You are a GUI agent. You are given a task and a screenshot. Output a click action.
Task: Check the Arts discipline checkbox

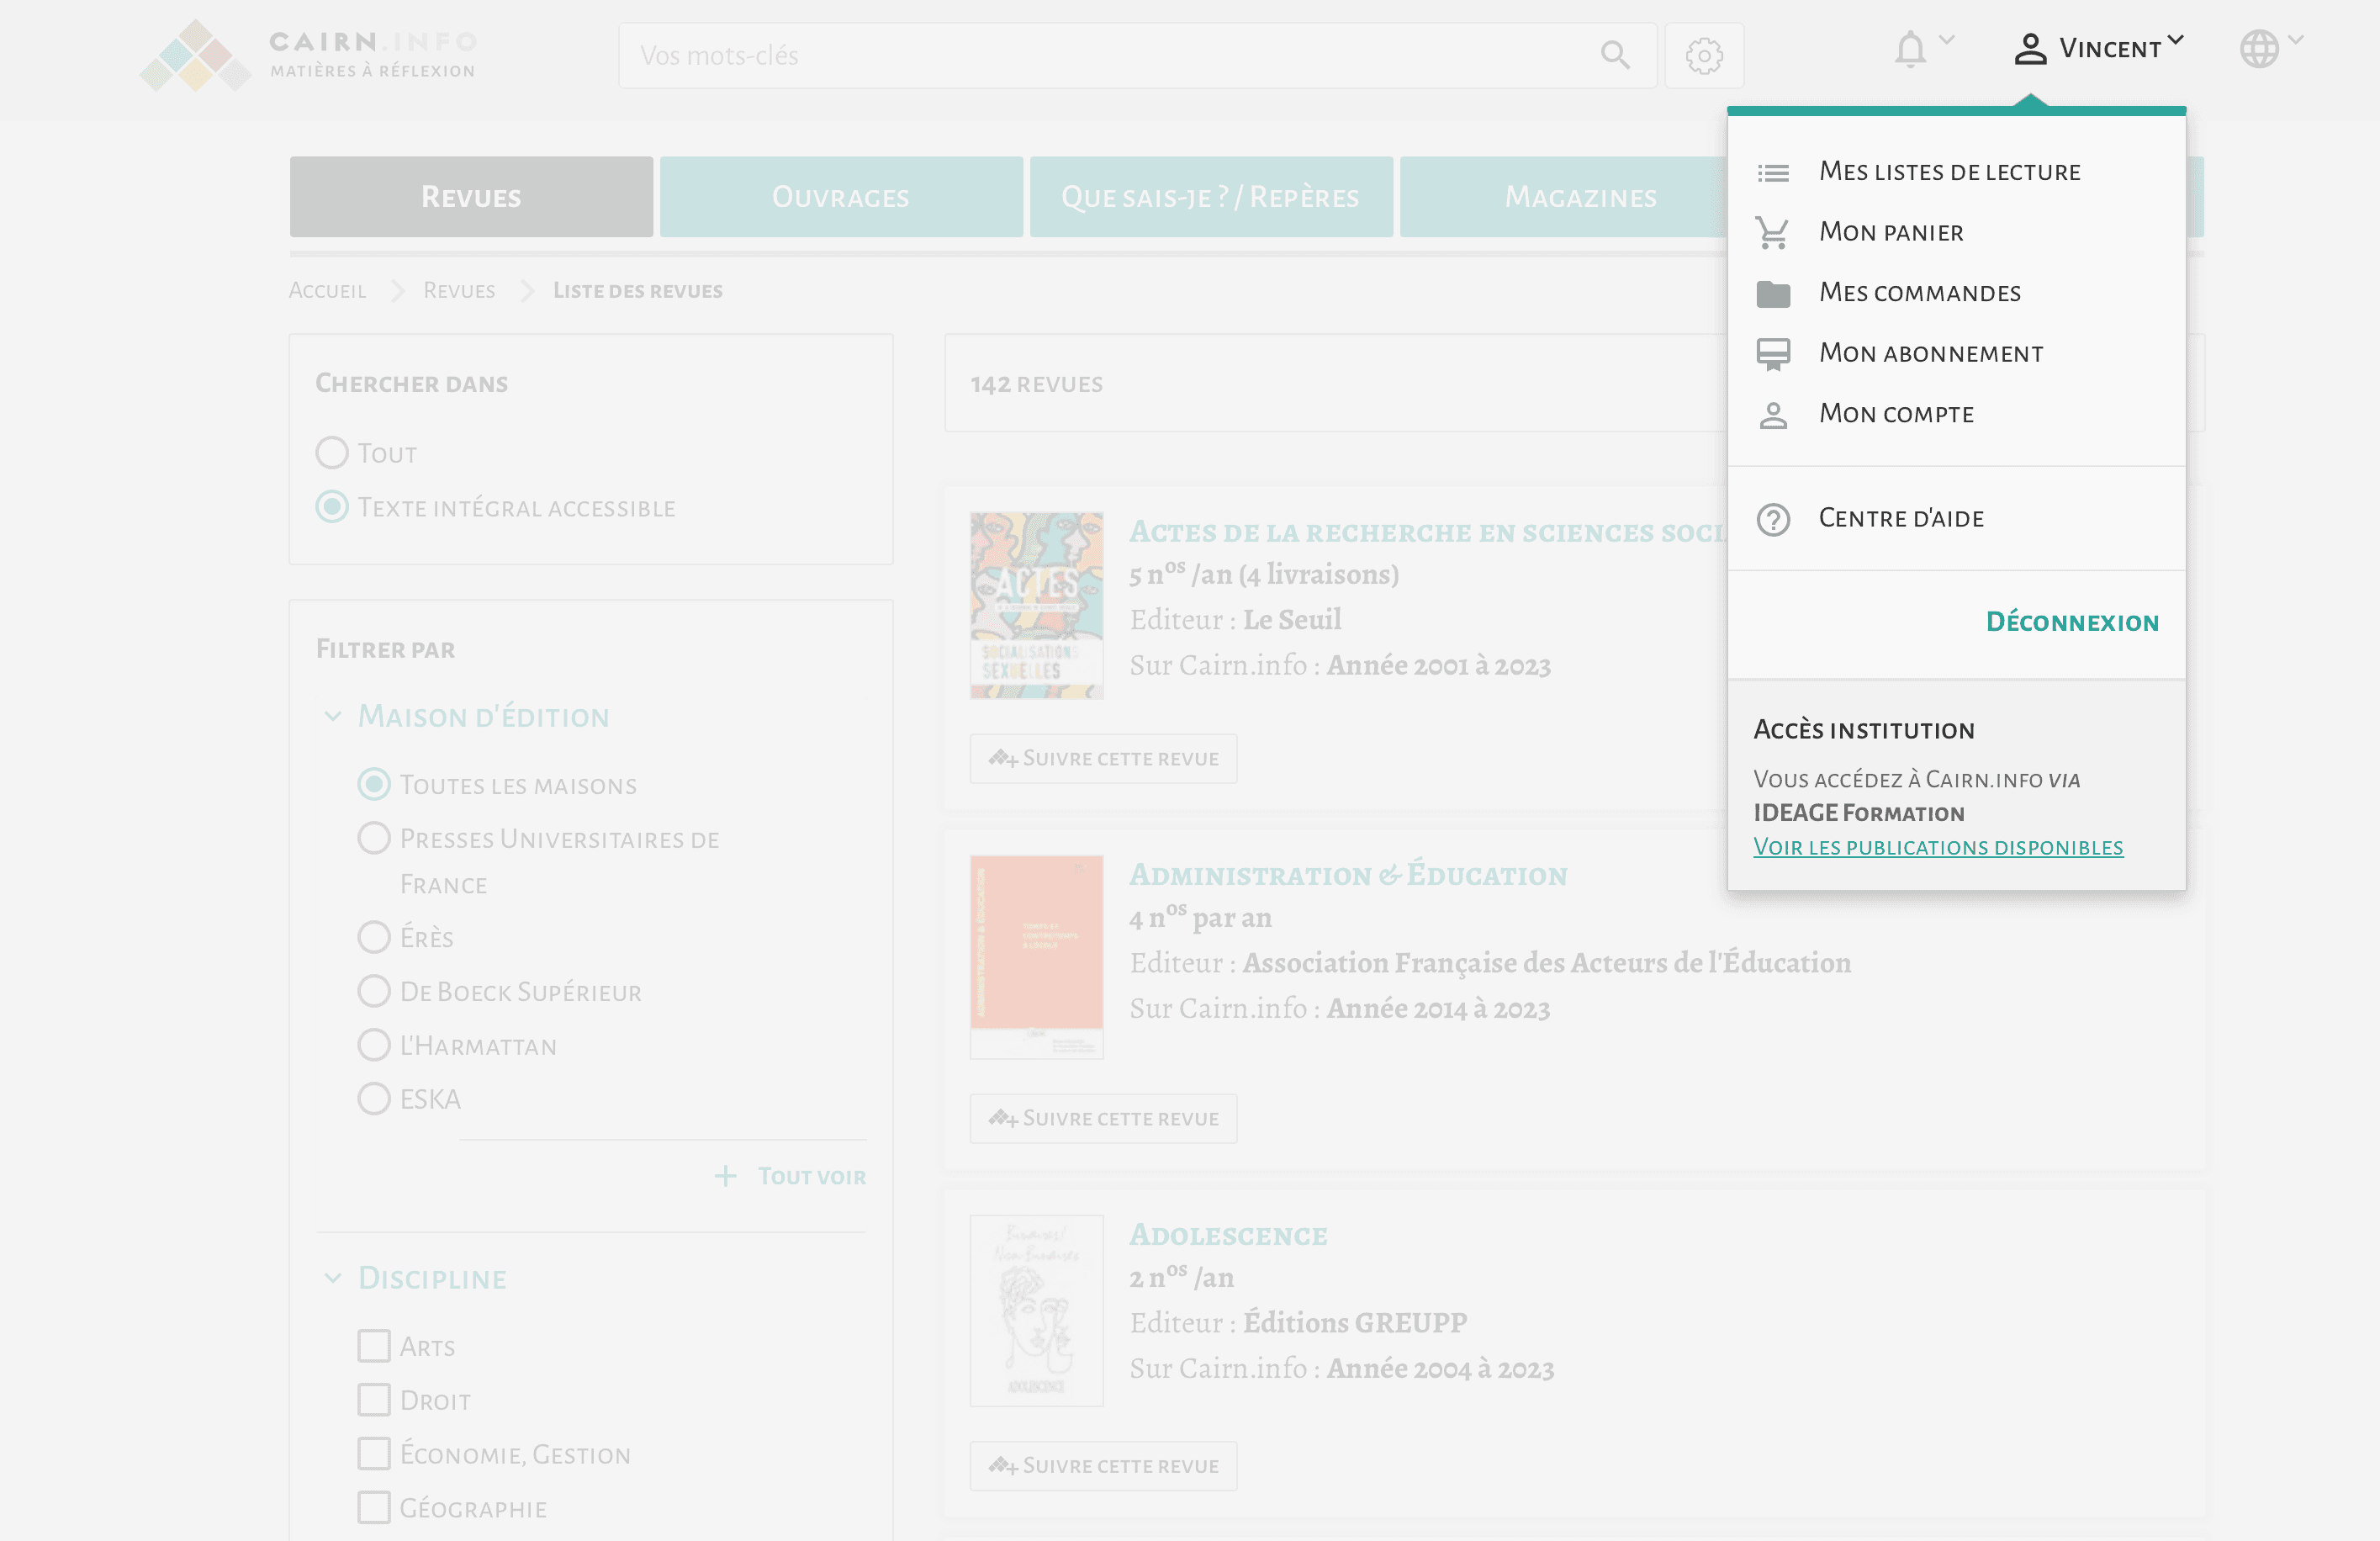point(374,1346)
